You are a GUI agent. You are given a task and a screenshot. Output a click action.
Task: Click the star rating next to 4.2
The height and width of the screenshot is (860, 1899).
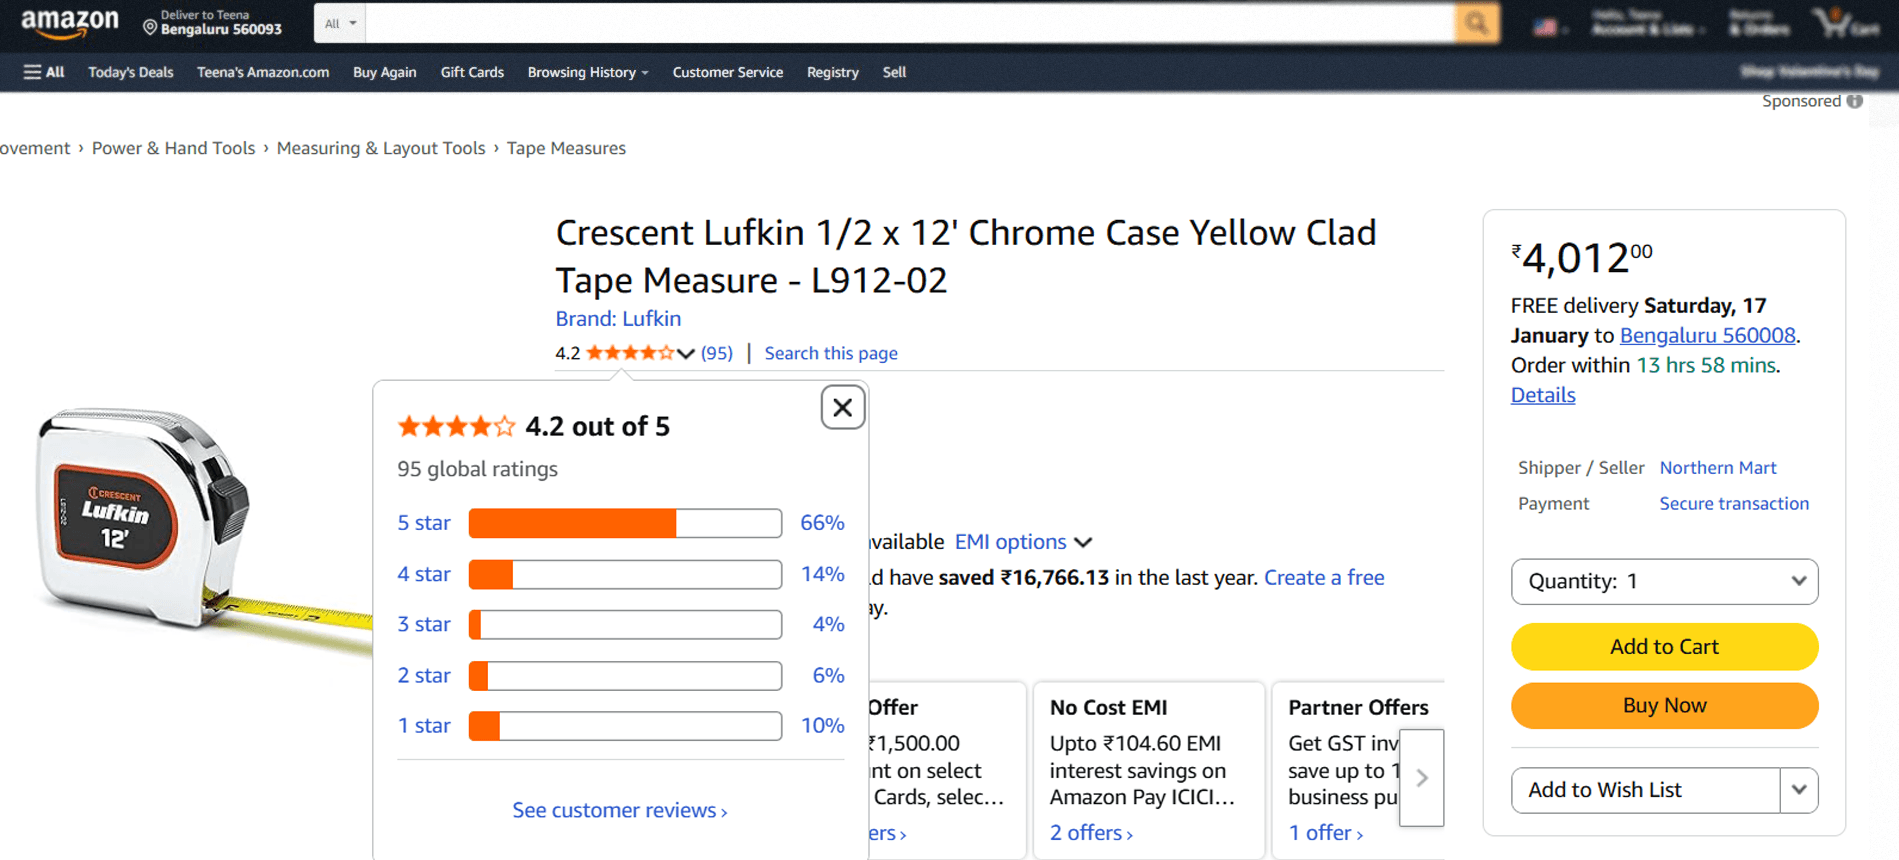(x=630, y=353)
